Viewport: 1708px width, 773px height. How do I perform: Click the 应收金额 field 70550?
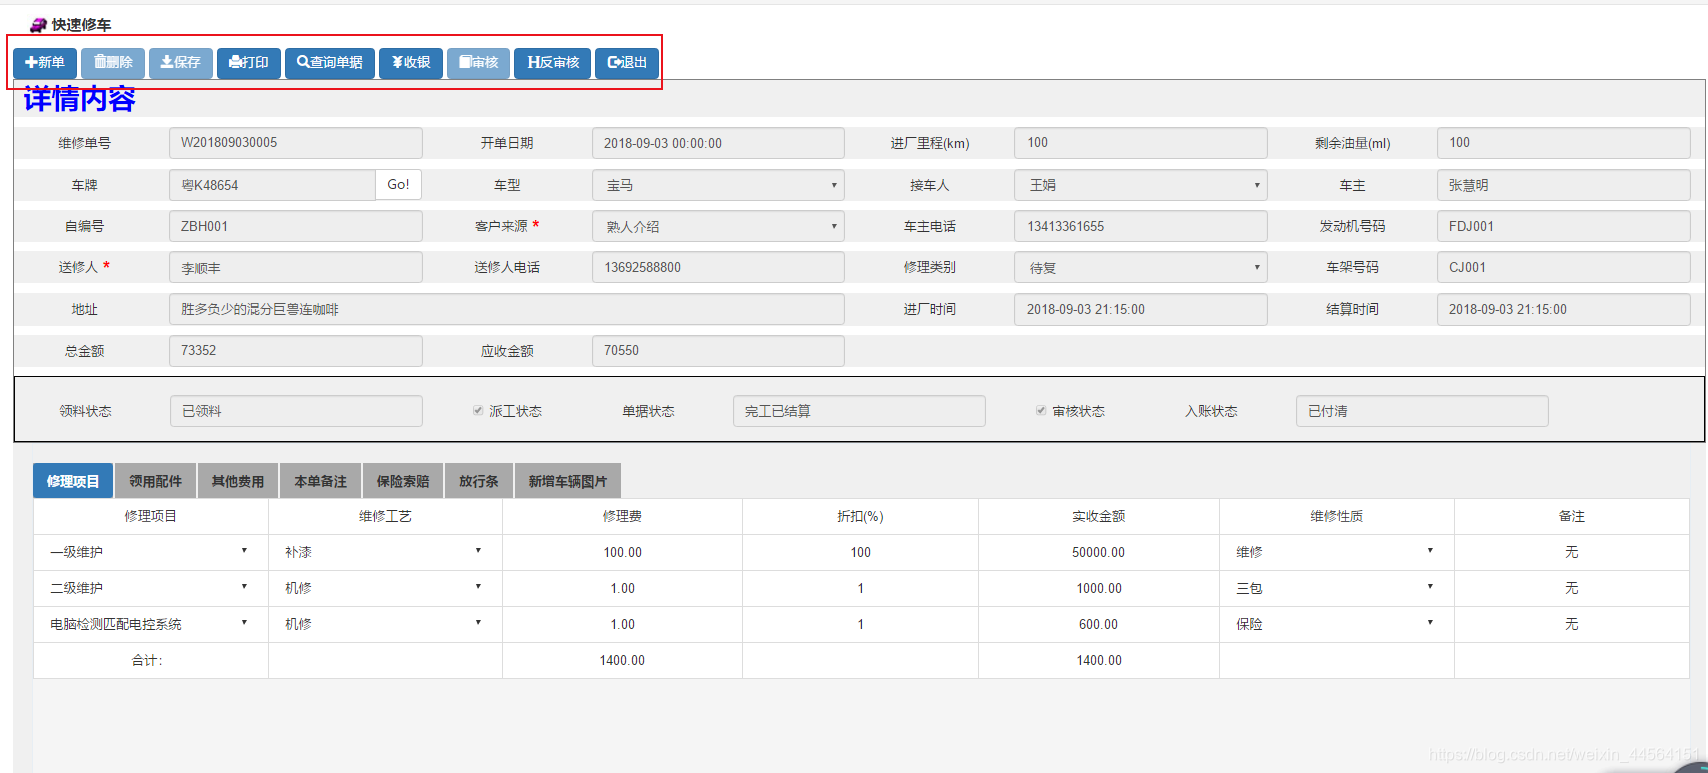coord(718,351)
